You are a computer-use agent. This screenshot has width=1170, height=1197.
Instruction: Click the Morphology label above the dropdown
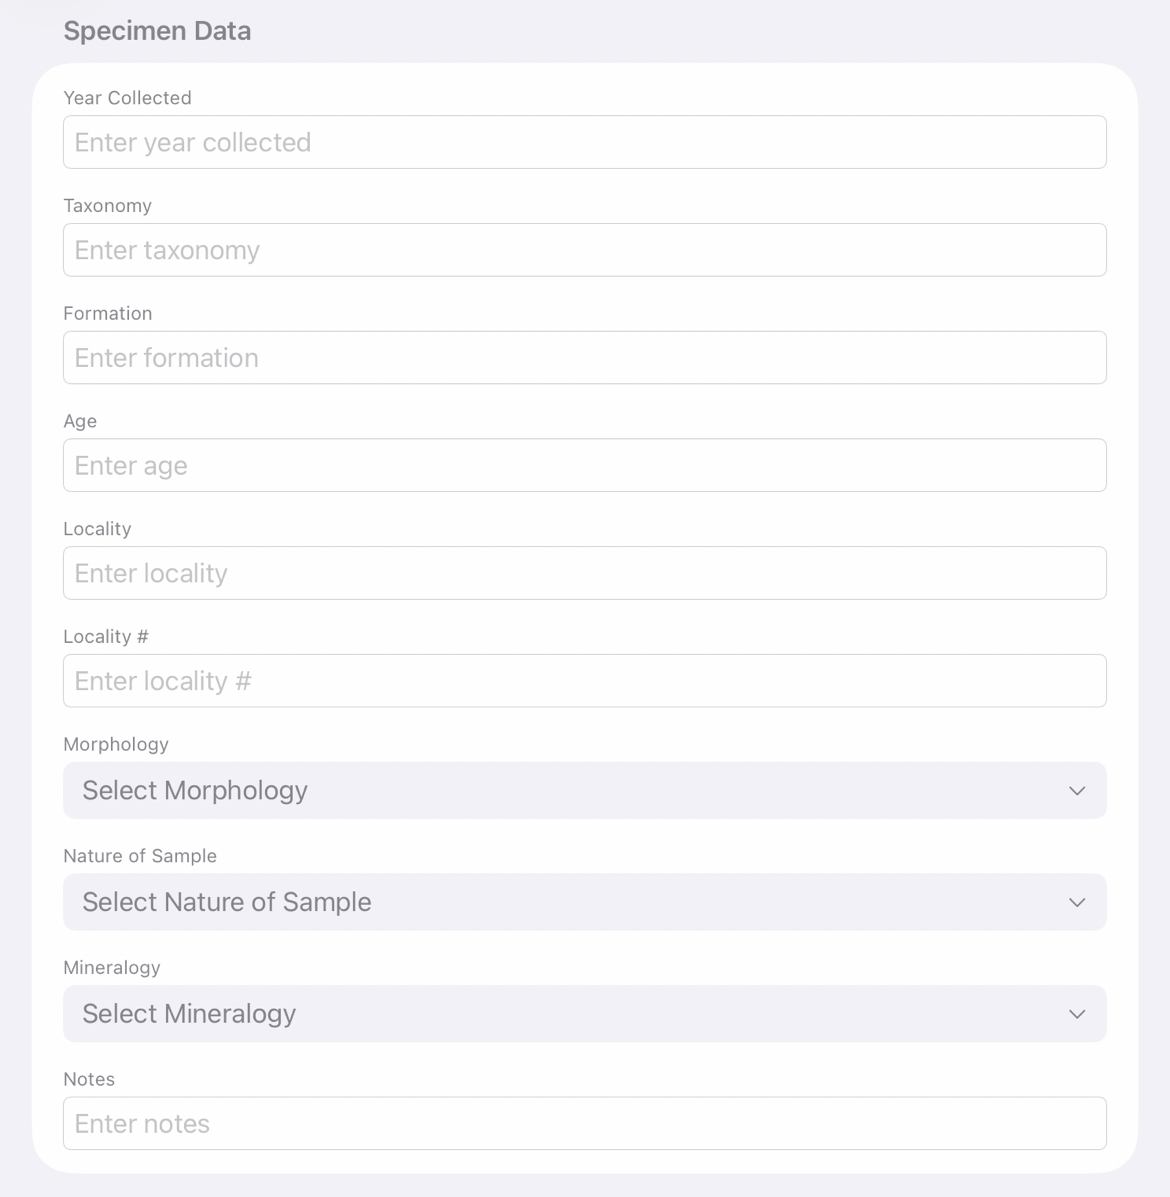tap(116, 744)
